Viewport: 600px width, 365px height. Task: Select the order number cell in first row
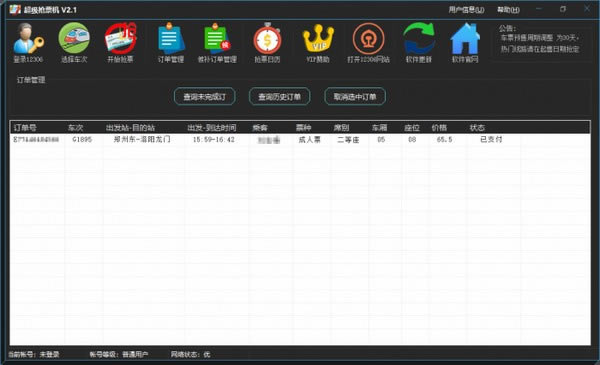(x=36, y=140)
